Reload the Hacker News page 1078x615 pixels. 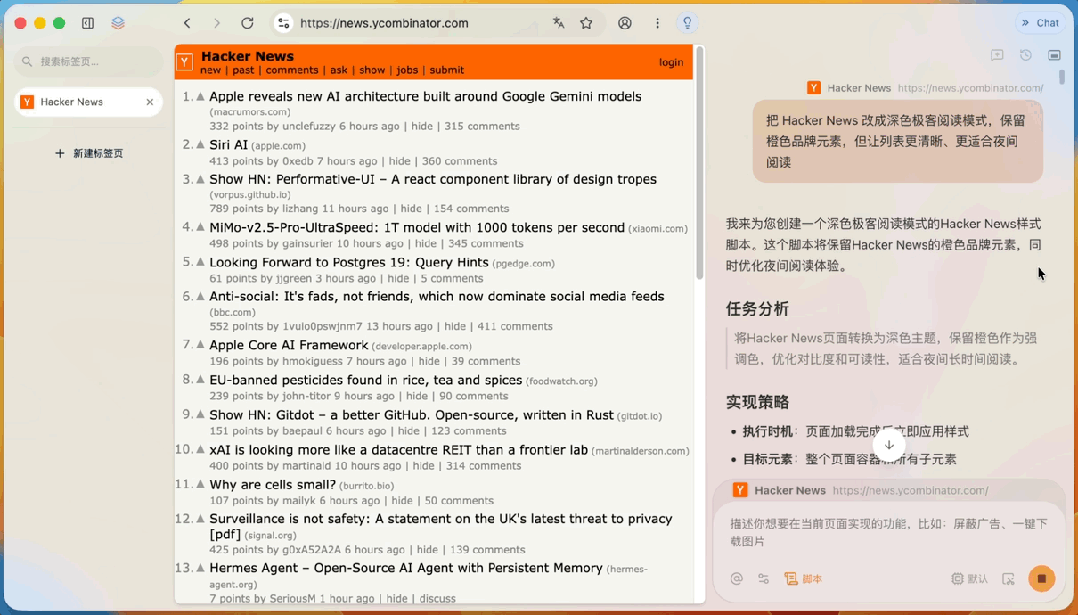(x=247, y=23)
